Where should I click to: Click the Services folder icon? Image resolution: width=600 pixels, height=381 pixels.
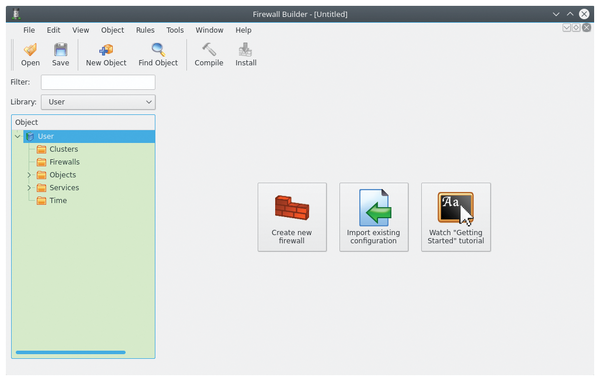[41, 188]
